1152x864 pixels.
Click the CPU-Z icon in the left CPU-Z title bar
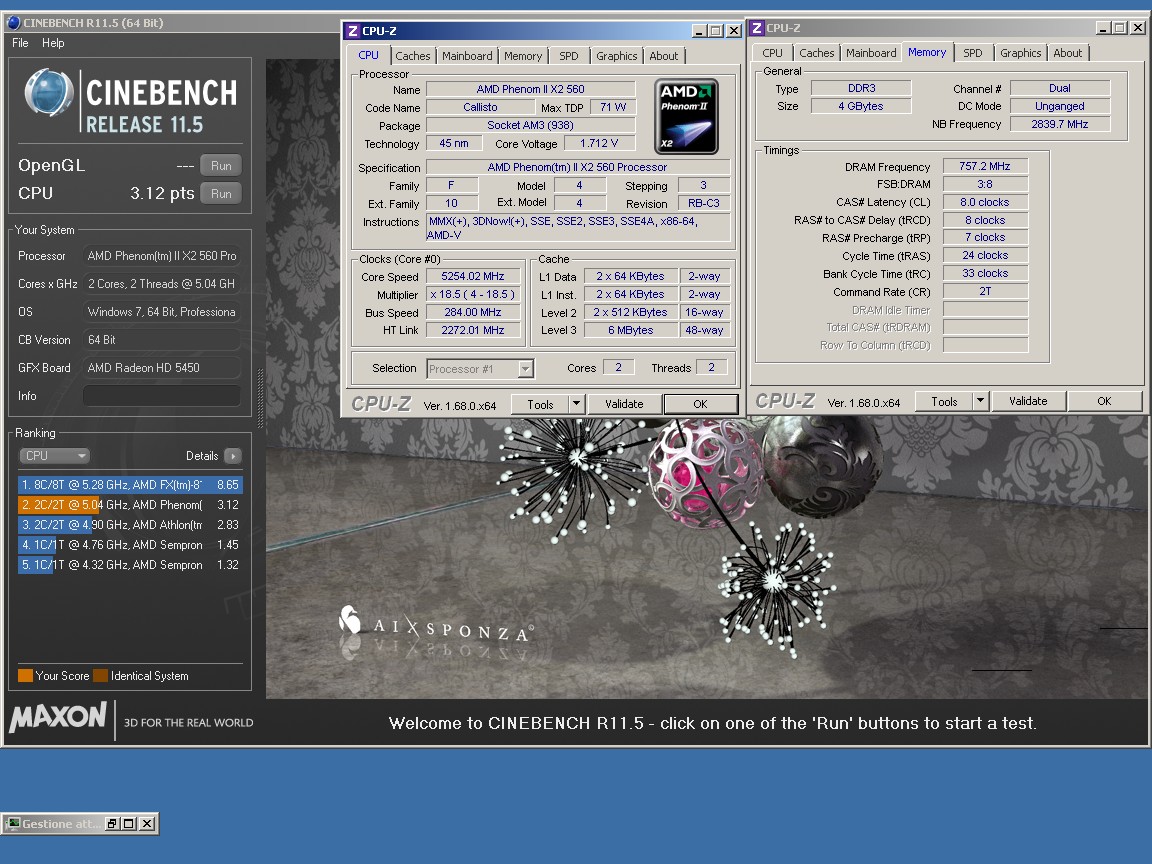tap(353, 31)
